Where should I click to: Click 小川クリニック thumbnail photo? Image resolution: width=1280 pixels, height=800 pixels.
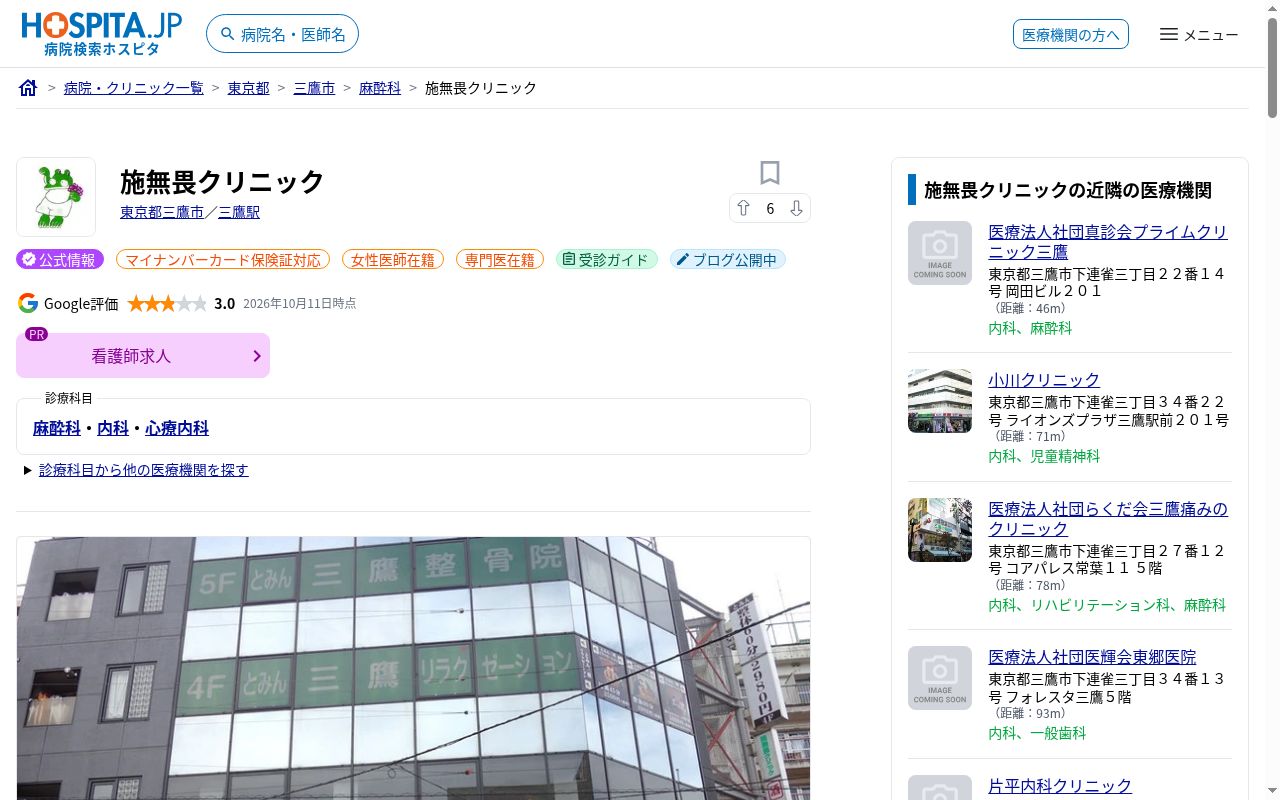click(x=940, y=401)
